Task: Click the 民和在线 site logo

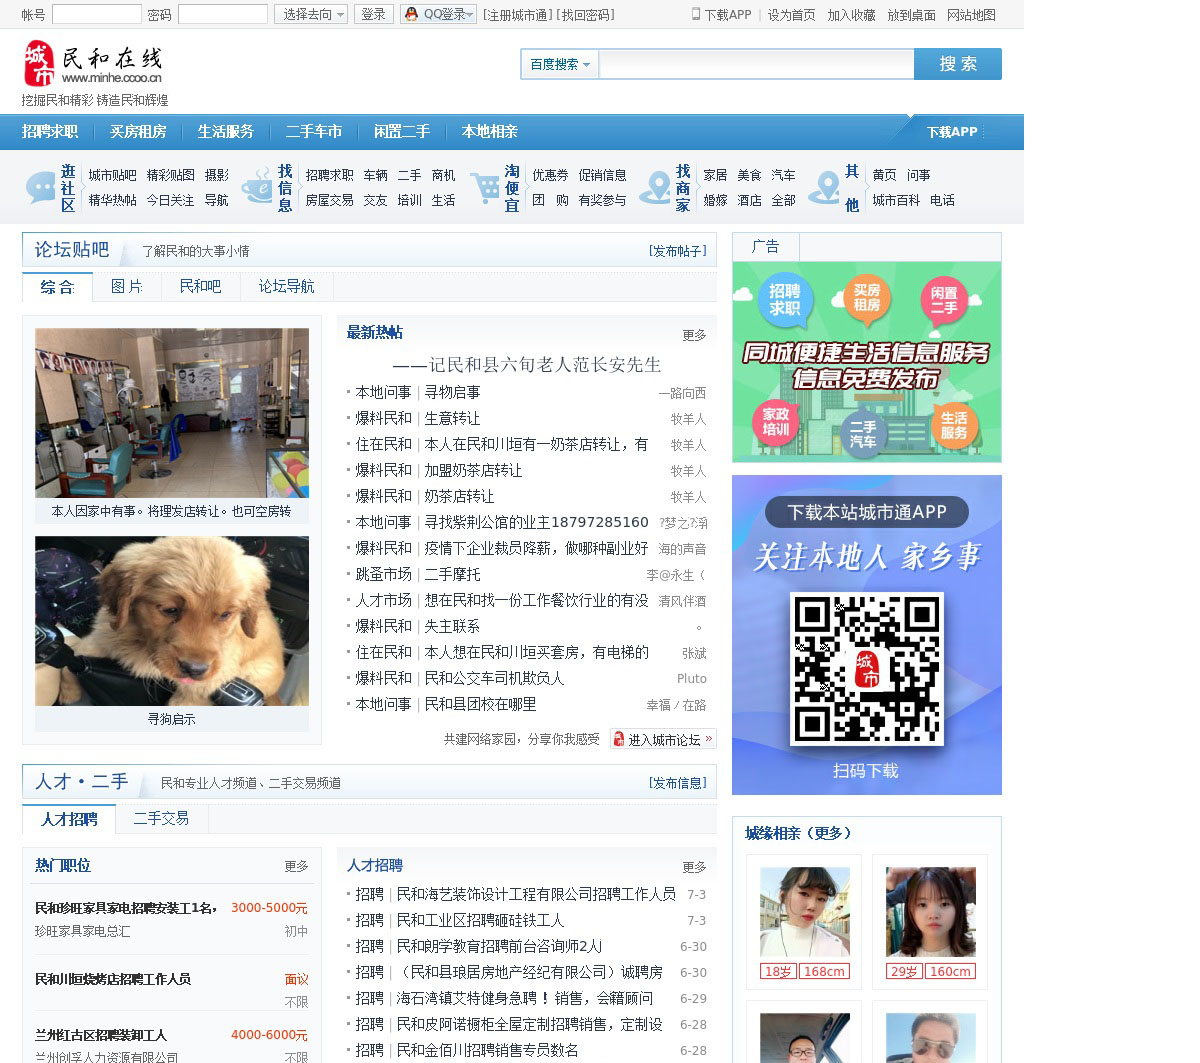Action: pos(92,65)
